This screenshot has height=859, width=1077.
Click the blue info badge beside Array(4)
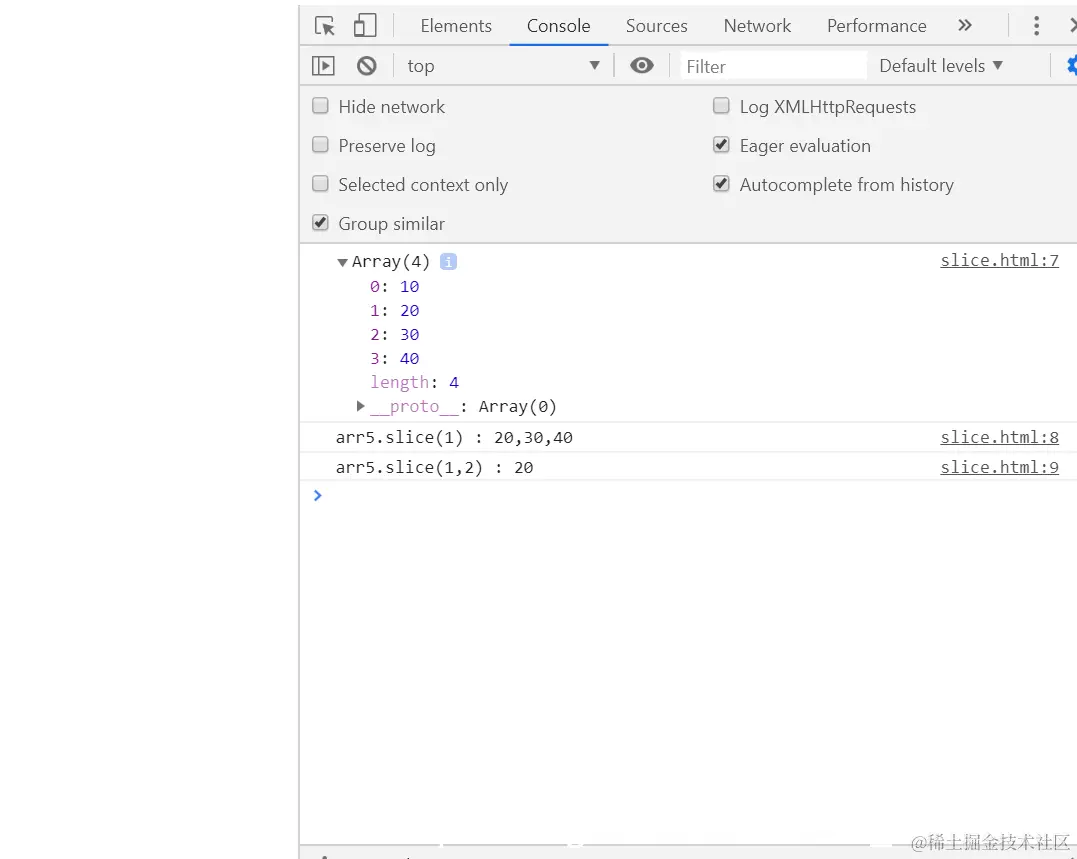point(449,262)
